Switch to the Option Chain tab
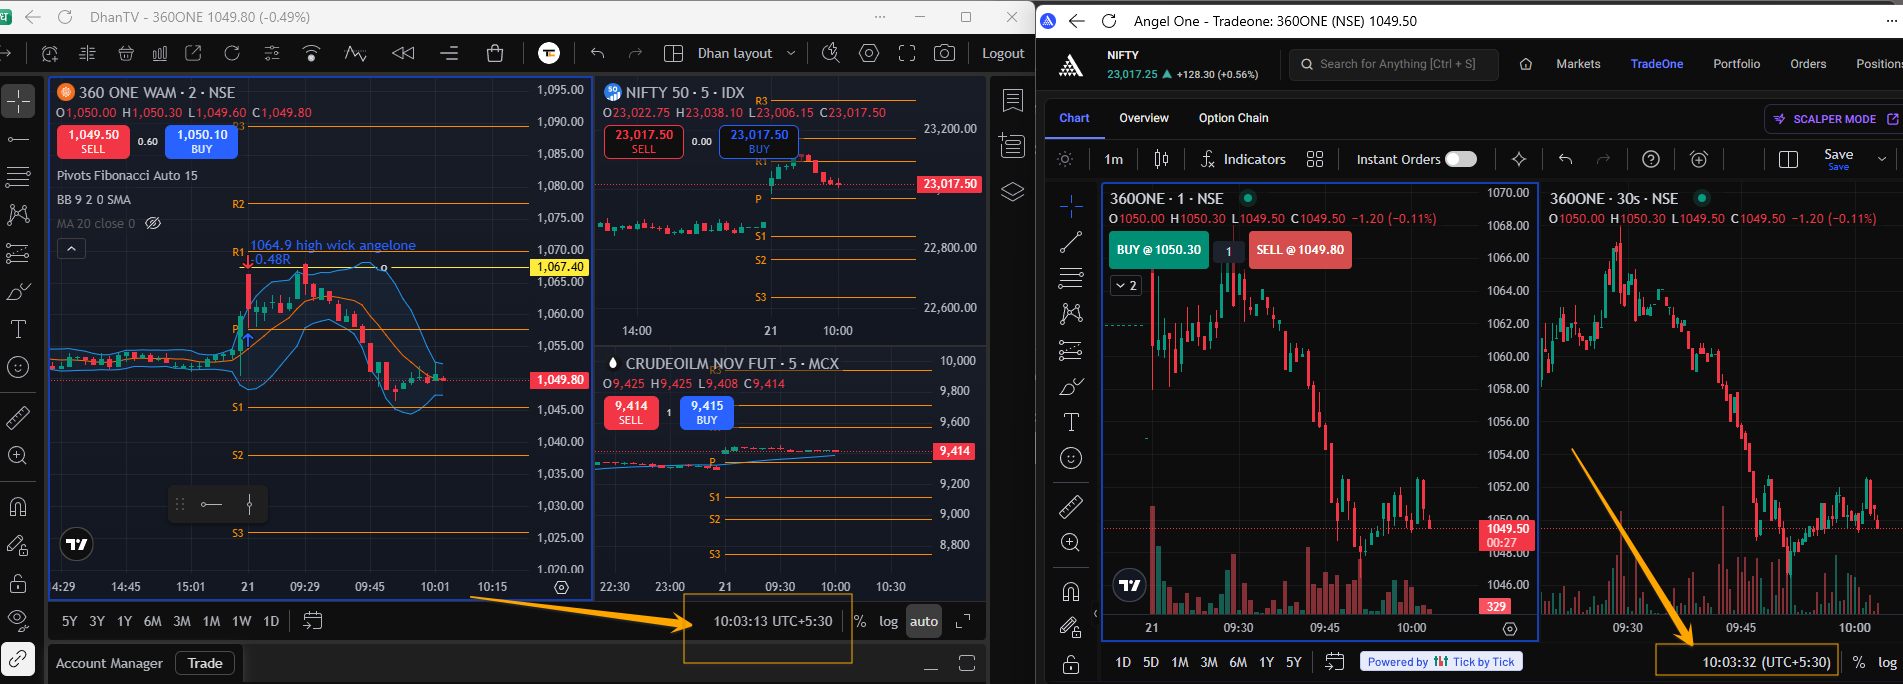The width and height of the screenshot is (1903, 684). [x=1233, y=118]
